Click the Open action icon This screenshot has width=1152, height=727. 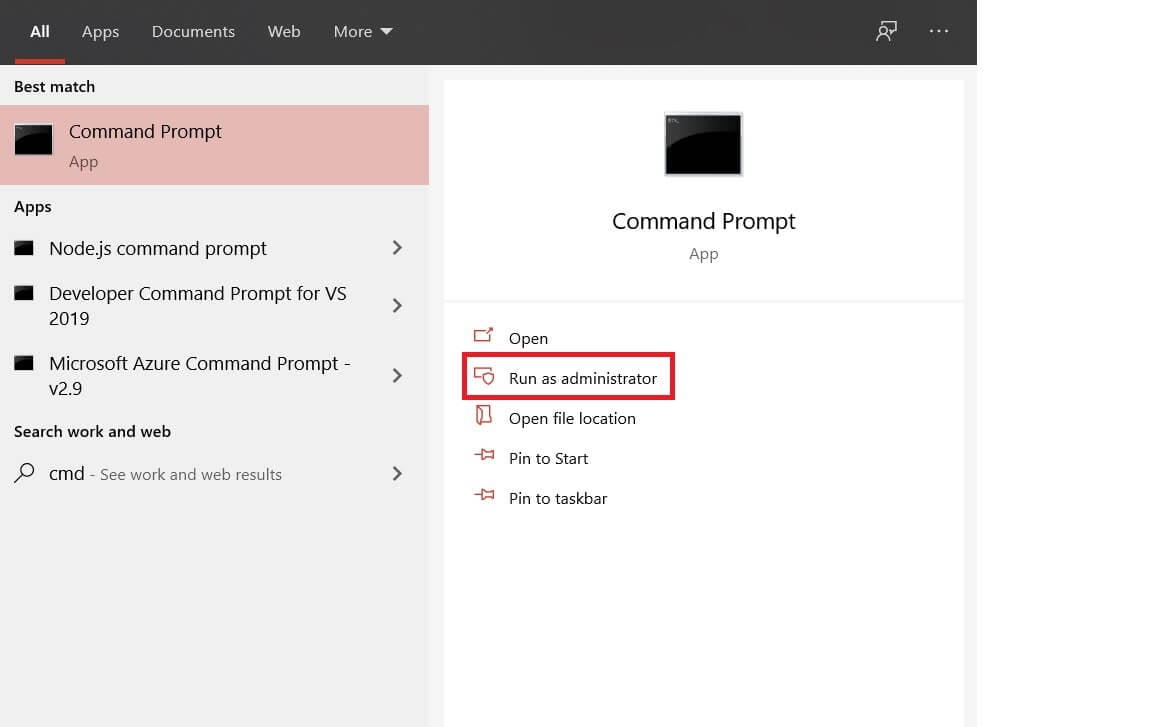pyautogui.click(x=483, y=336)
